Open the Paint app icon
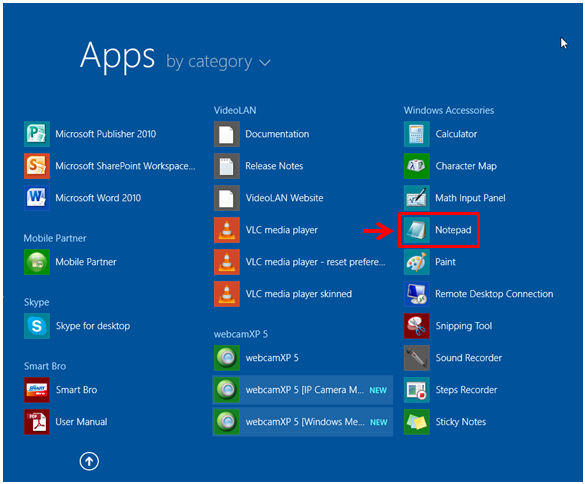Screen dimensions: 585x484 click(x=416, y=262)
